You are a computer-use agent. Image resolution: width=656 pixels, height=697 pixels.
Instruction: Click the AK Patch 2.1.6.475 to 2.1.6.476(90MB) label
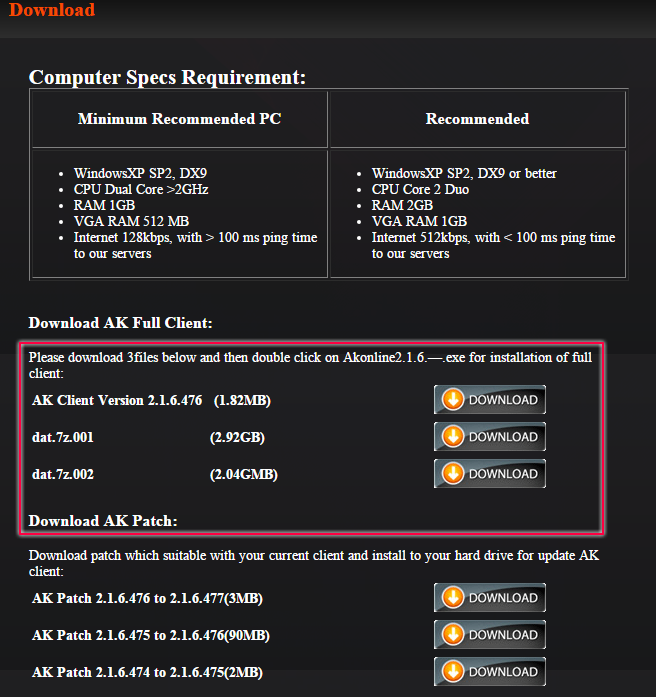(x=150, y=635)
